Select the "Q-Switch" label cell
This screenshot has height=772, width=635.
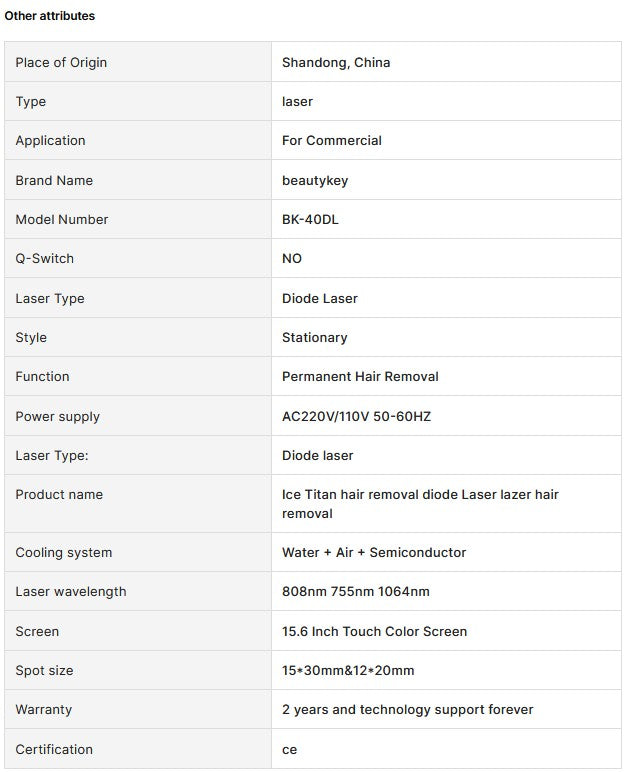pos(45,258)
